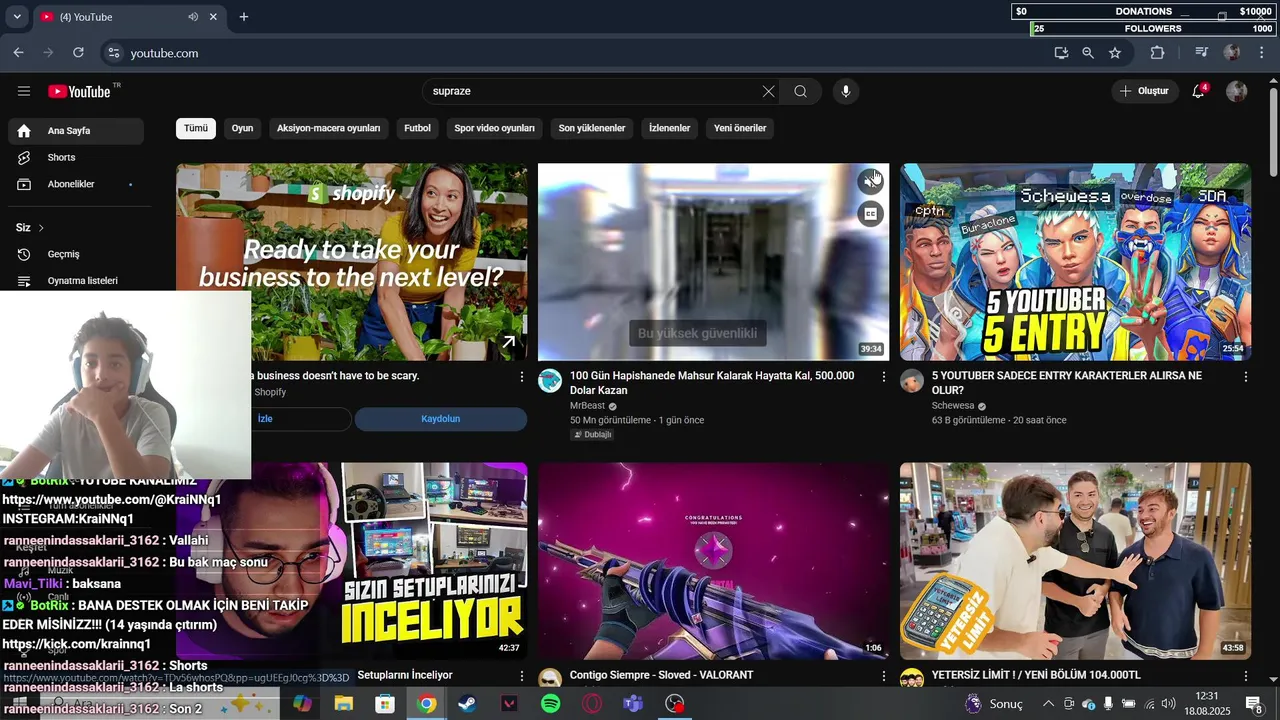Open 'Ana Sayfa' in sidebar
The height and width of the screenshot is (720, 1280).
(76, 131)
